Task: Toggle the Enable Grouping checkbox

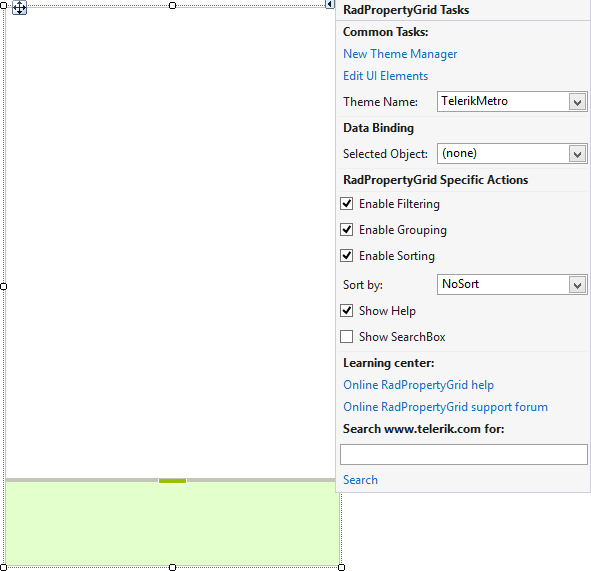Action: pyautogui.click(x=346, y=230)
